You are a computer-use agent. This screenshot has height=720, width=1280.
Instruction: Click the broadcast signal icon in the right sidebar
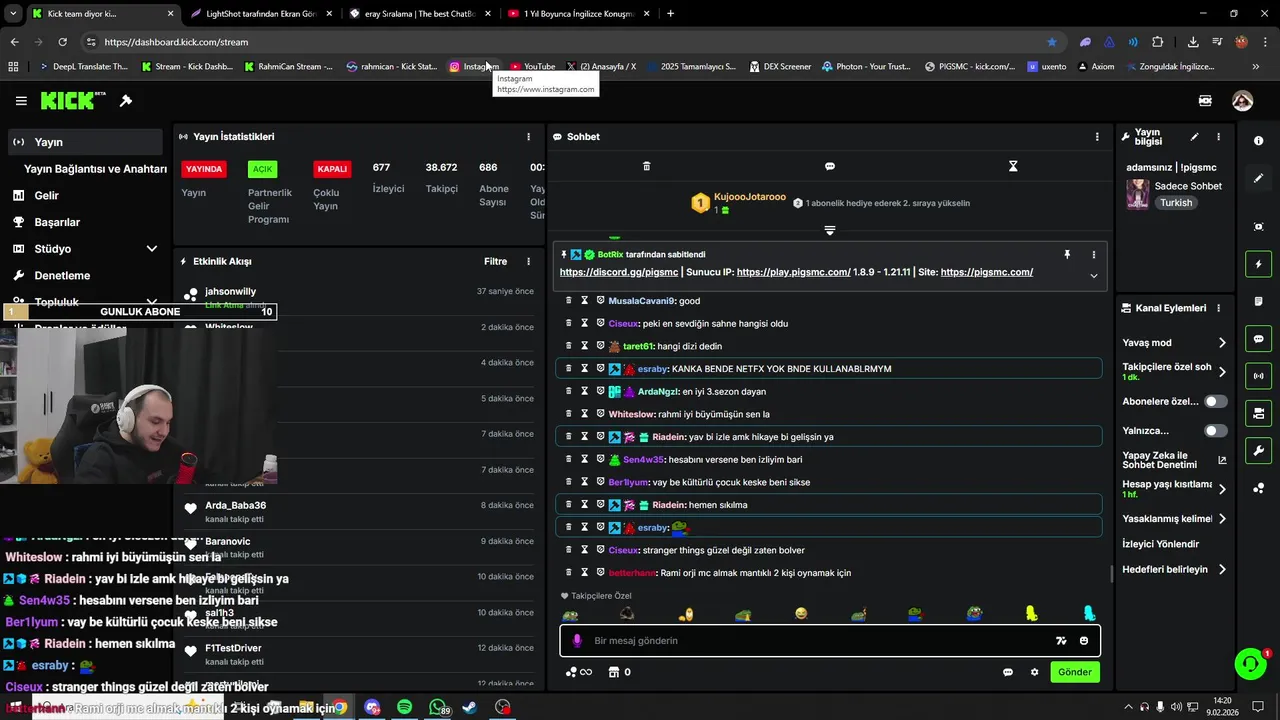click(x=1258, y=376)
